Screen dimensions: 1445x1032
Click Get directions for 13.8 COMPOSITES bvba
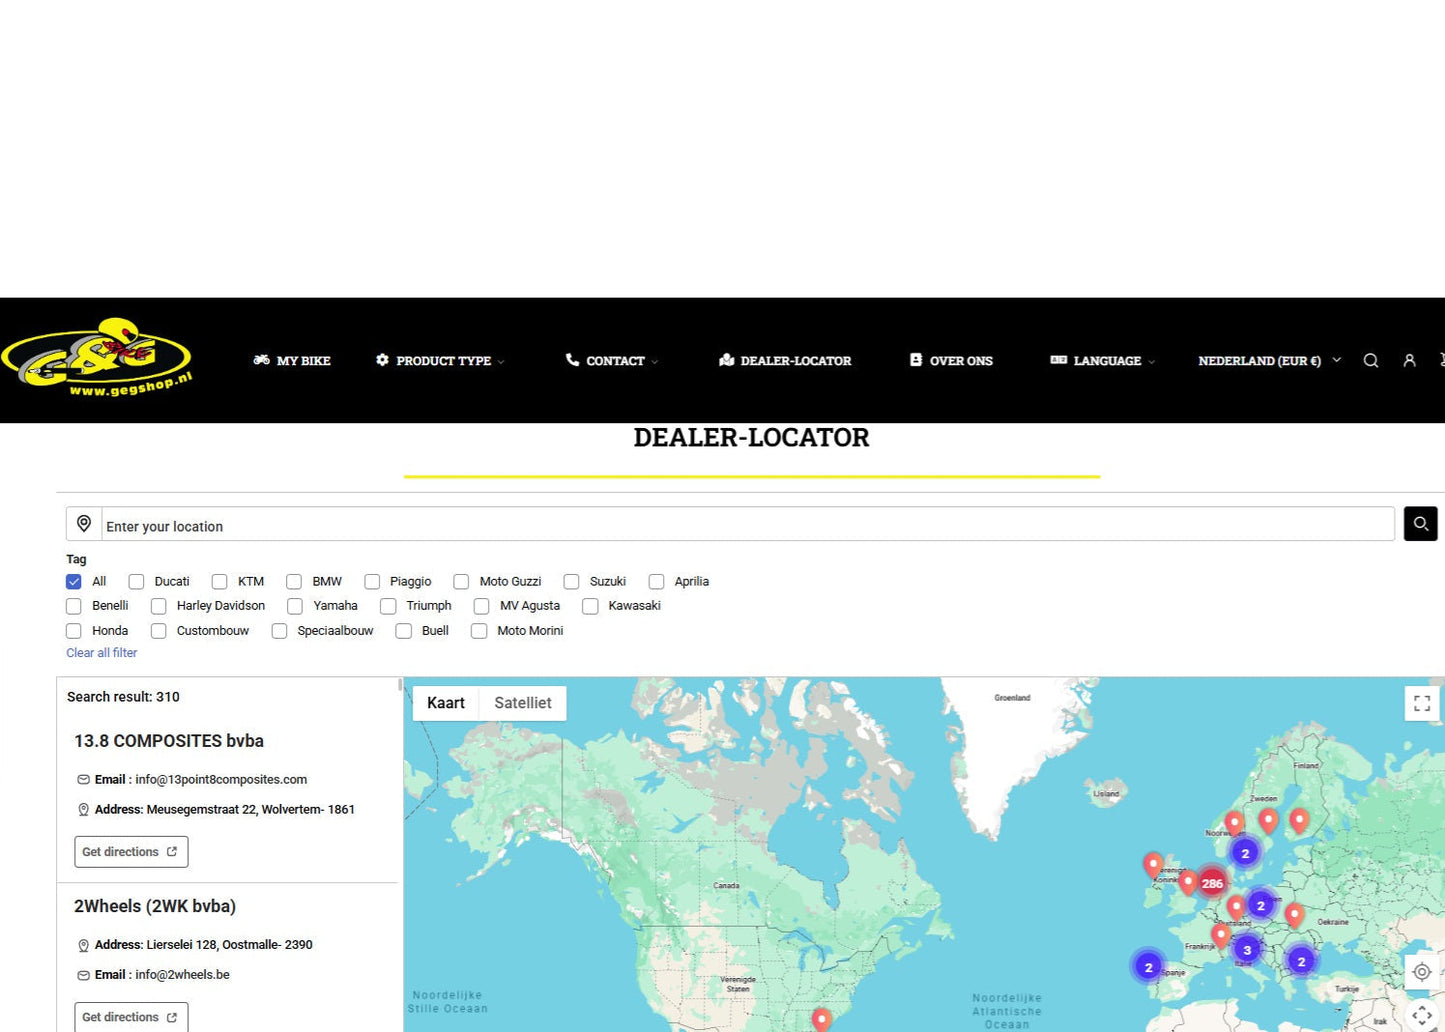click(131, 852)
